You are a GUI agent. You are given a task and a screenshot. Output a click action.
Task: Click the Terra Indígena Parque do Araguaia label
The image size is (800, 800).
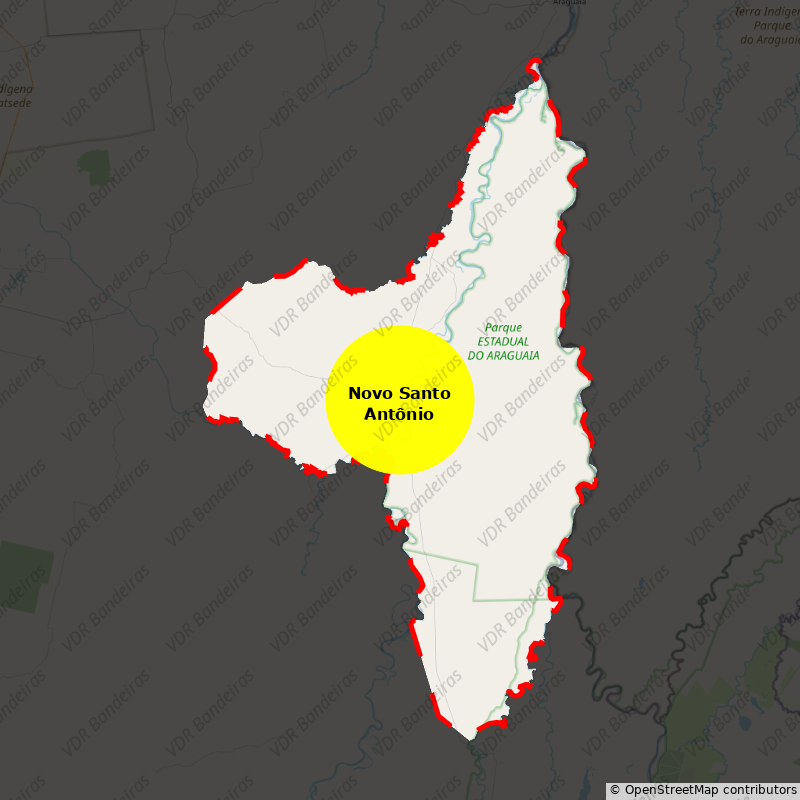769,26
